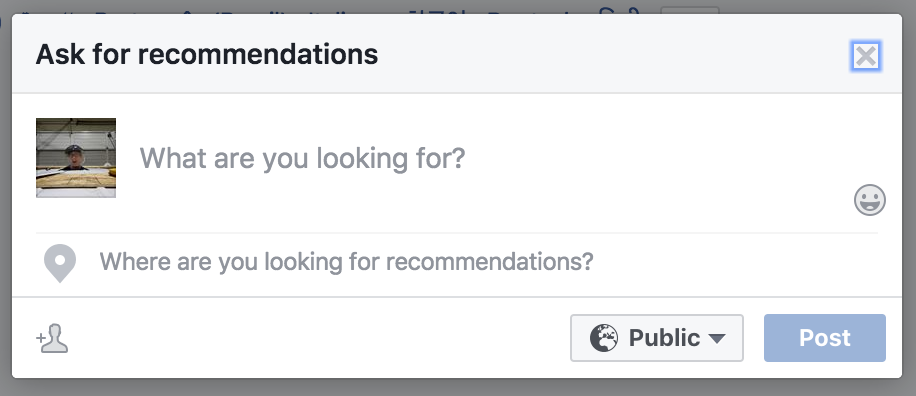Open the emoji picker smiley icon

[870, 200]
